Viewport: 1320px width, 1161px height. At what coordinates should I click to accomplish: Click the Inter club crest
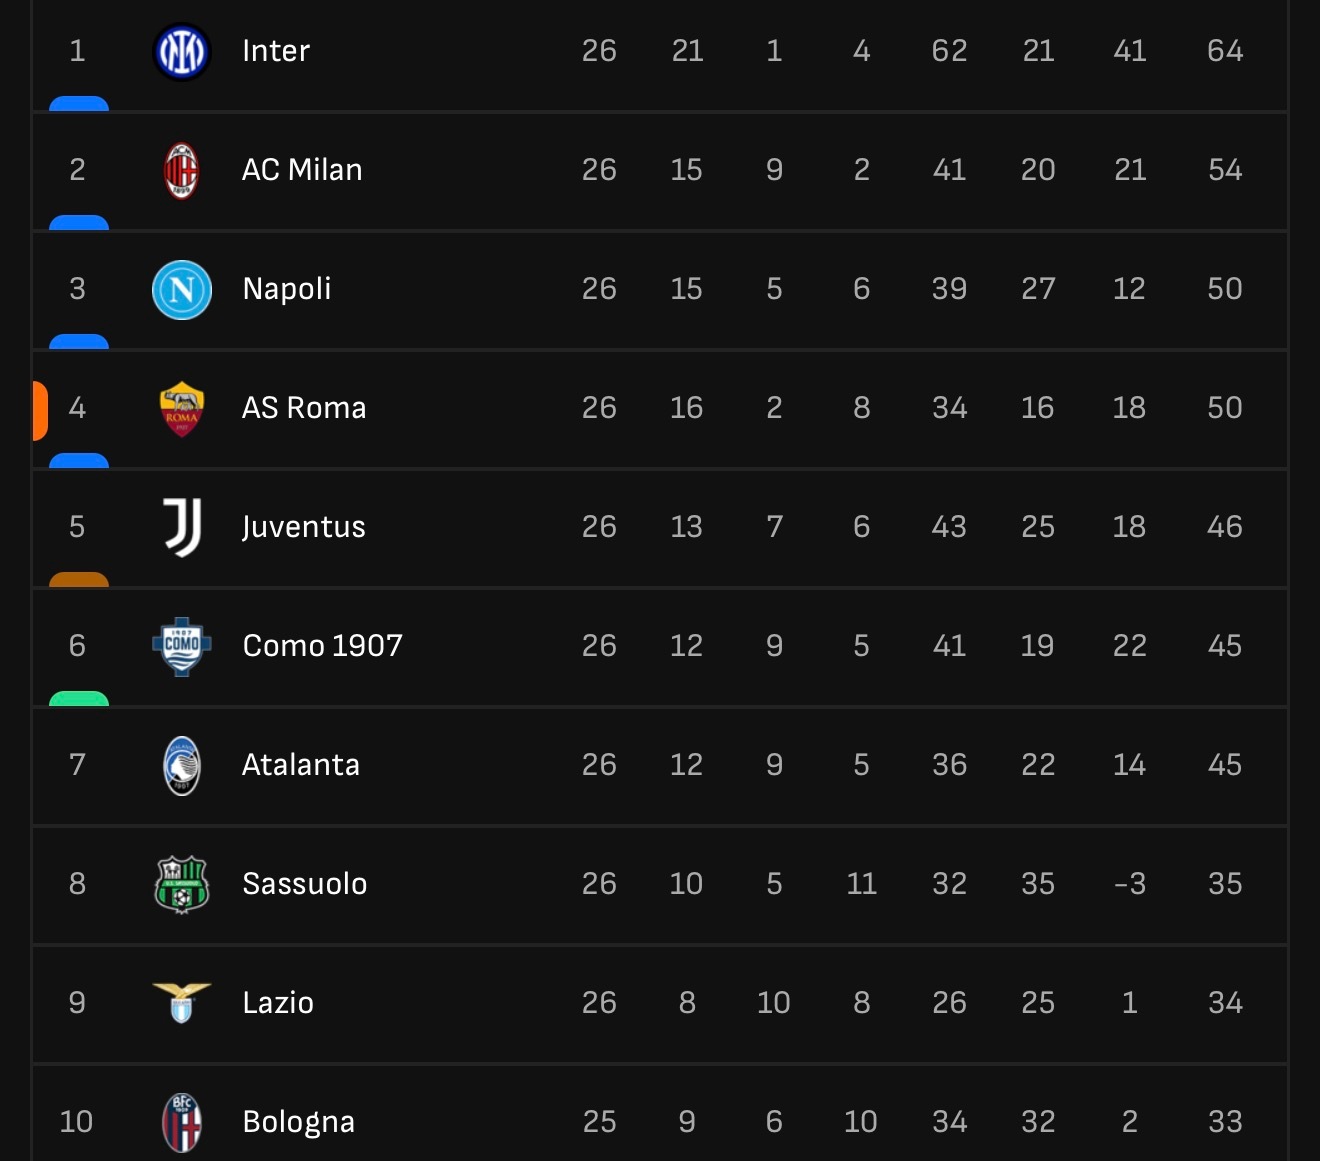181,51
